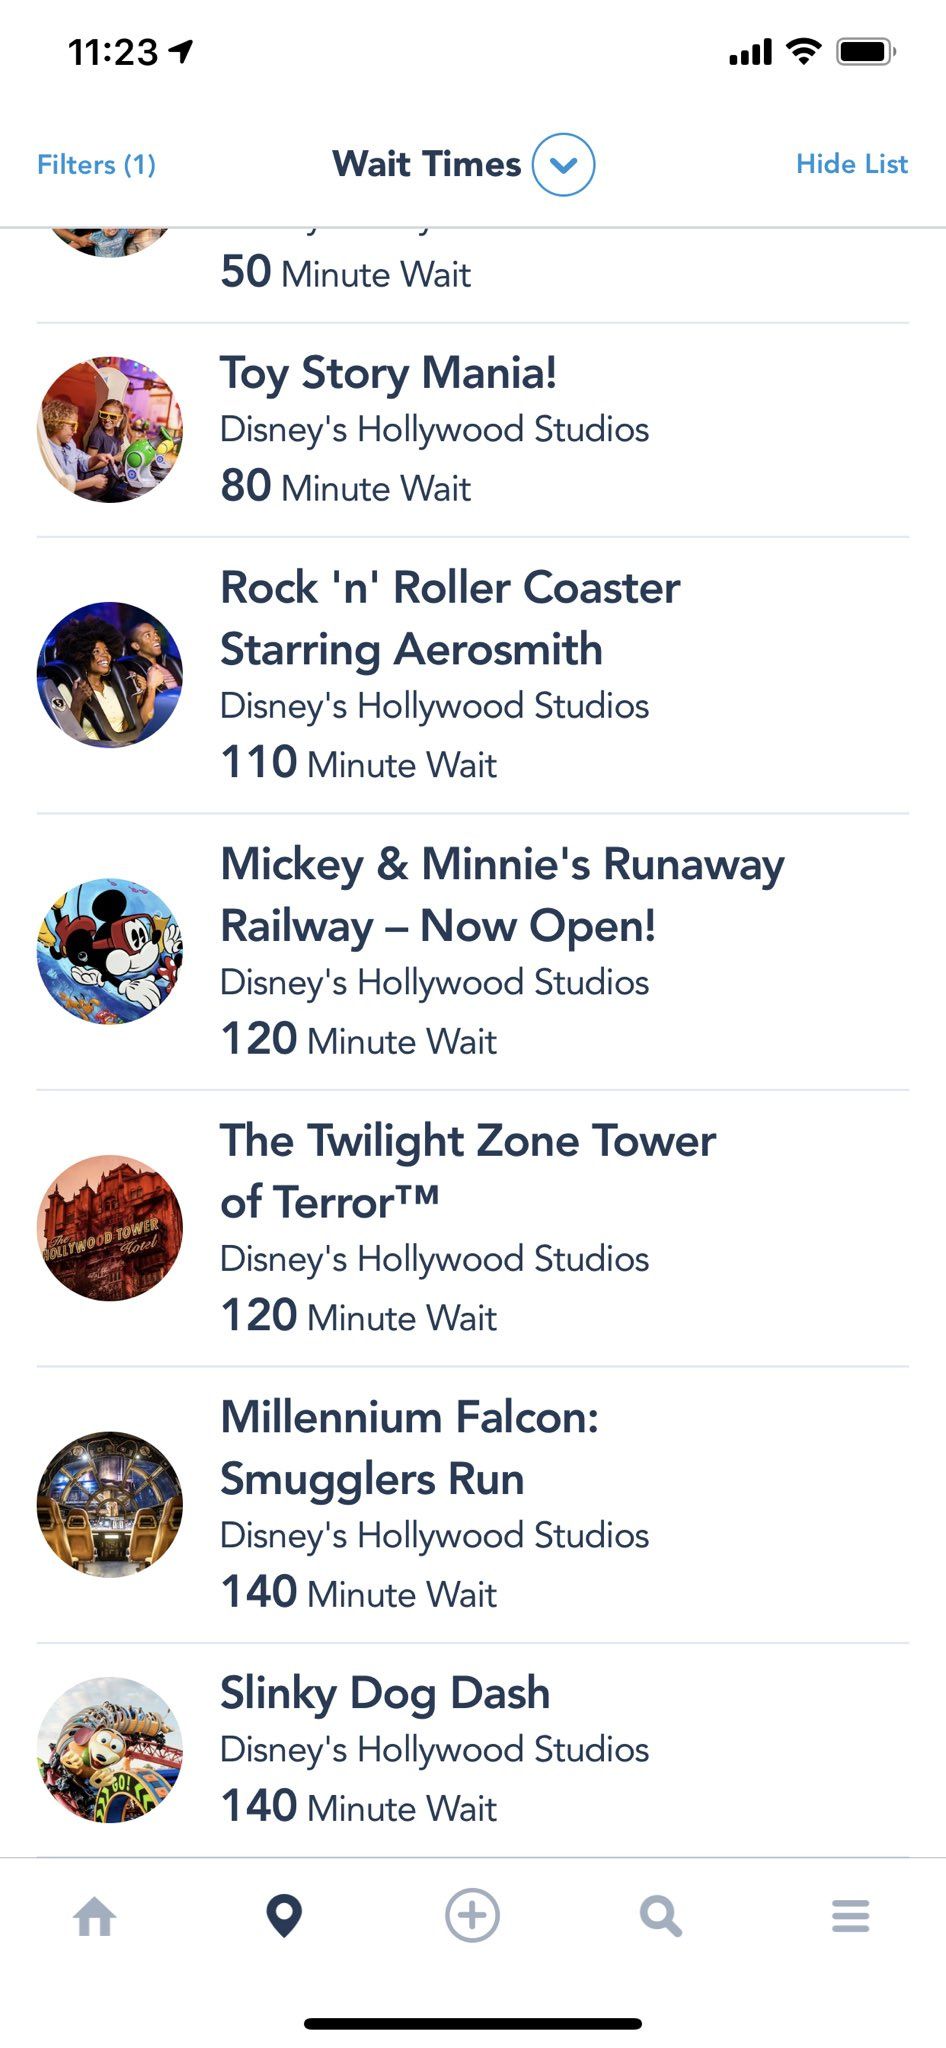Open the Toy Story Mania! title
946x2048 pixels.
coord(388,374)
